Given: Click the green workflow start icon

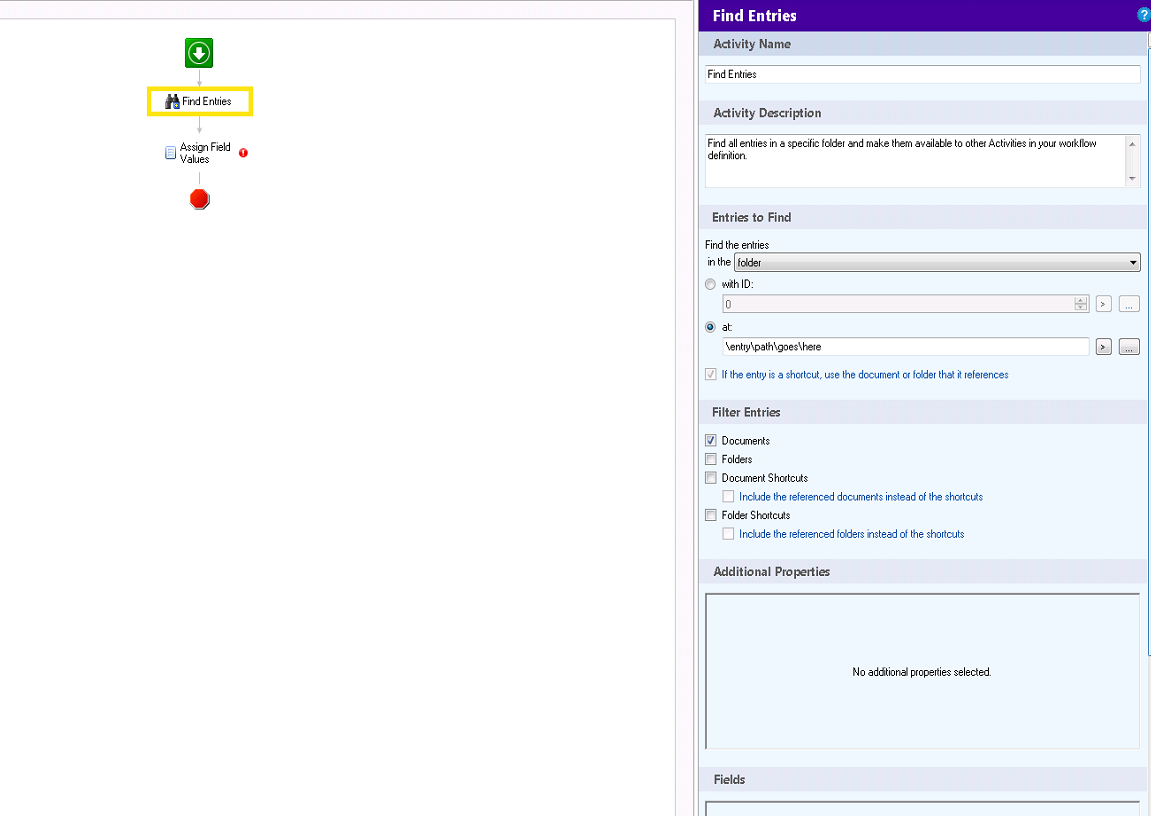Looking at the screenshot, I should (199, 54).
